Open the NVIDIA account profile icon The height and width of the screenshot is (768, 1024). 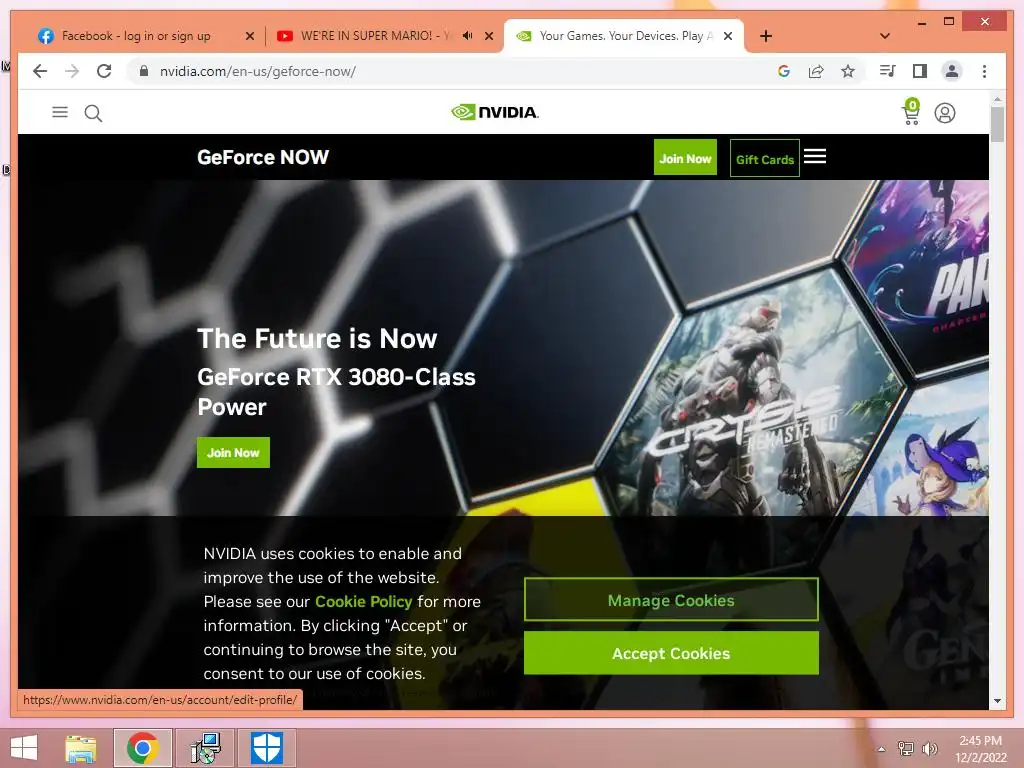[944, 113]
